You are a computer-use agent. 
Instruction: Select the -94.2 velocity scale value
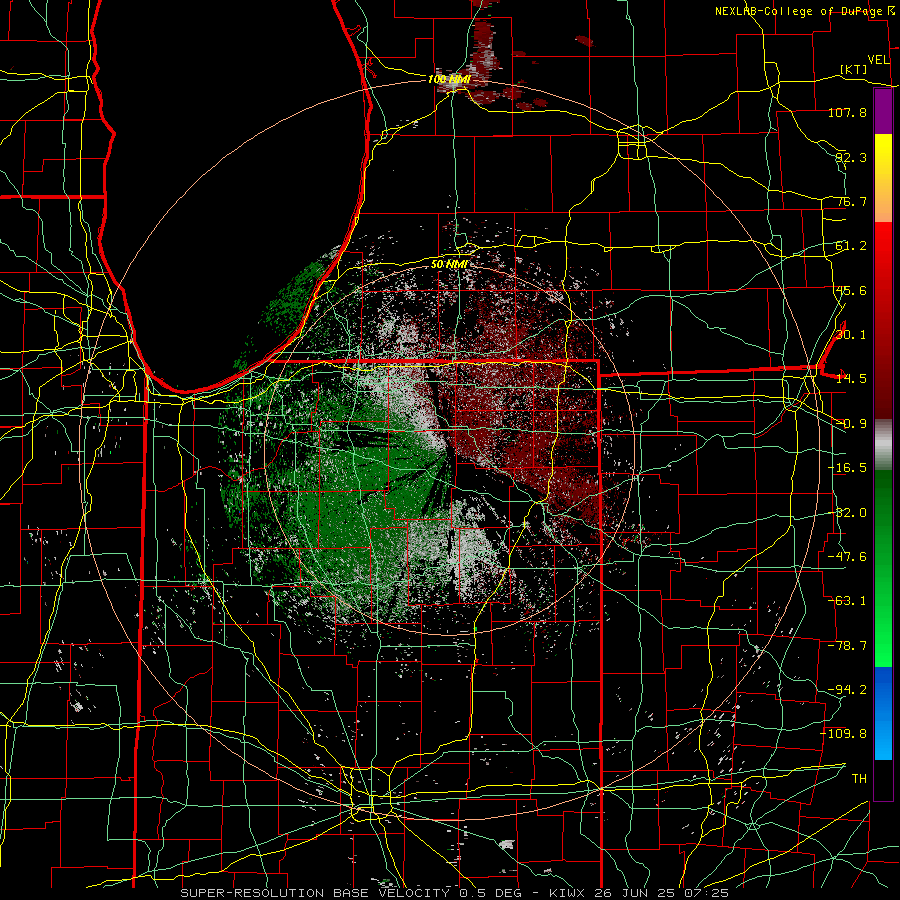(847, 690)
